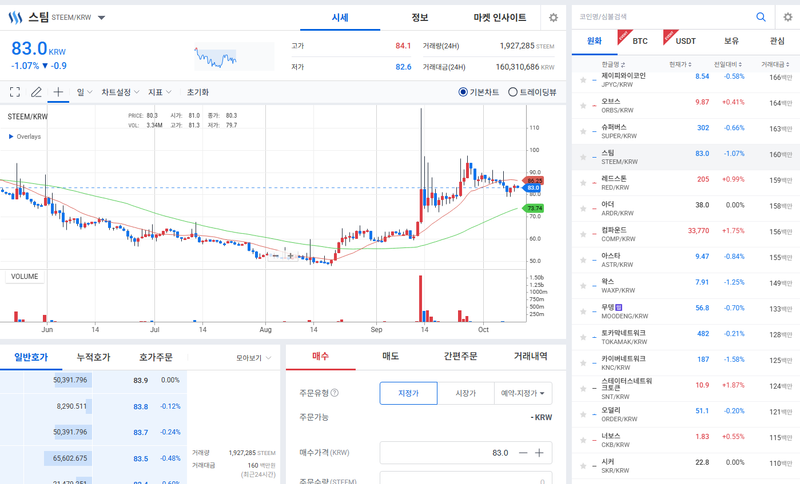Focus the coin name search field
Screen dimensions: 800x484
(663, 17)
